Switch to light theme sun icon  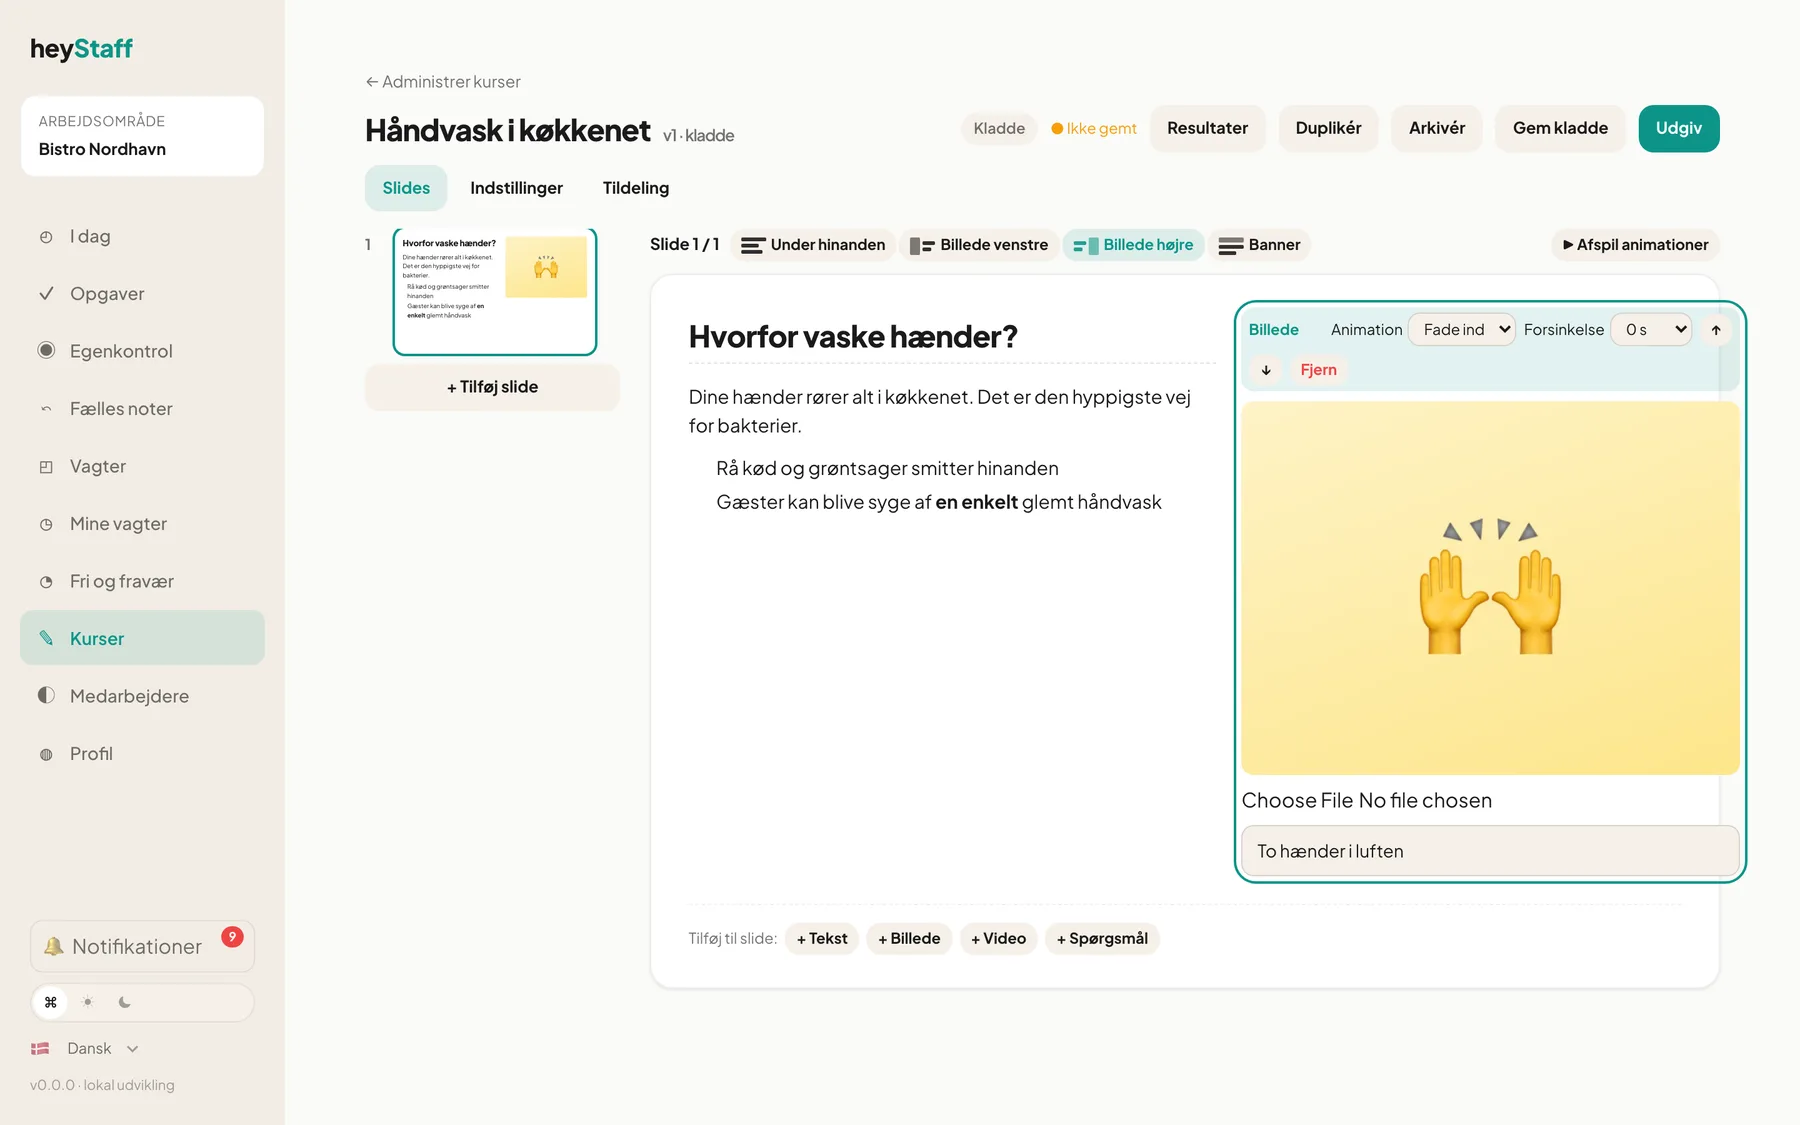coord(88,1002)
